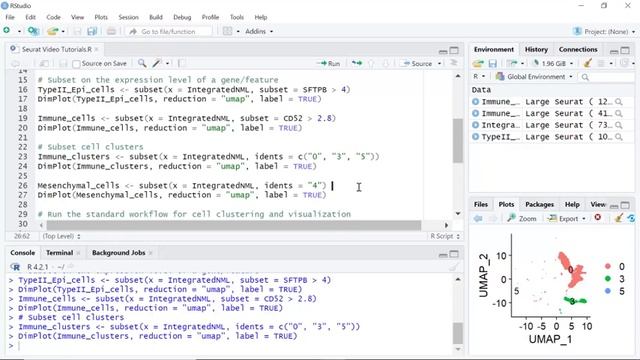Open the File menu
Screen dimensions: 640x360
[10, 17]
